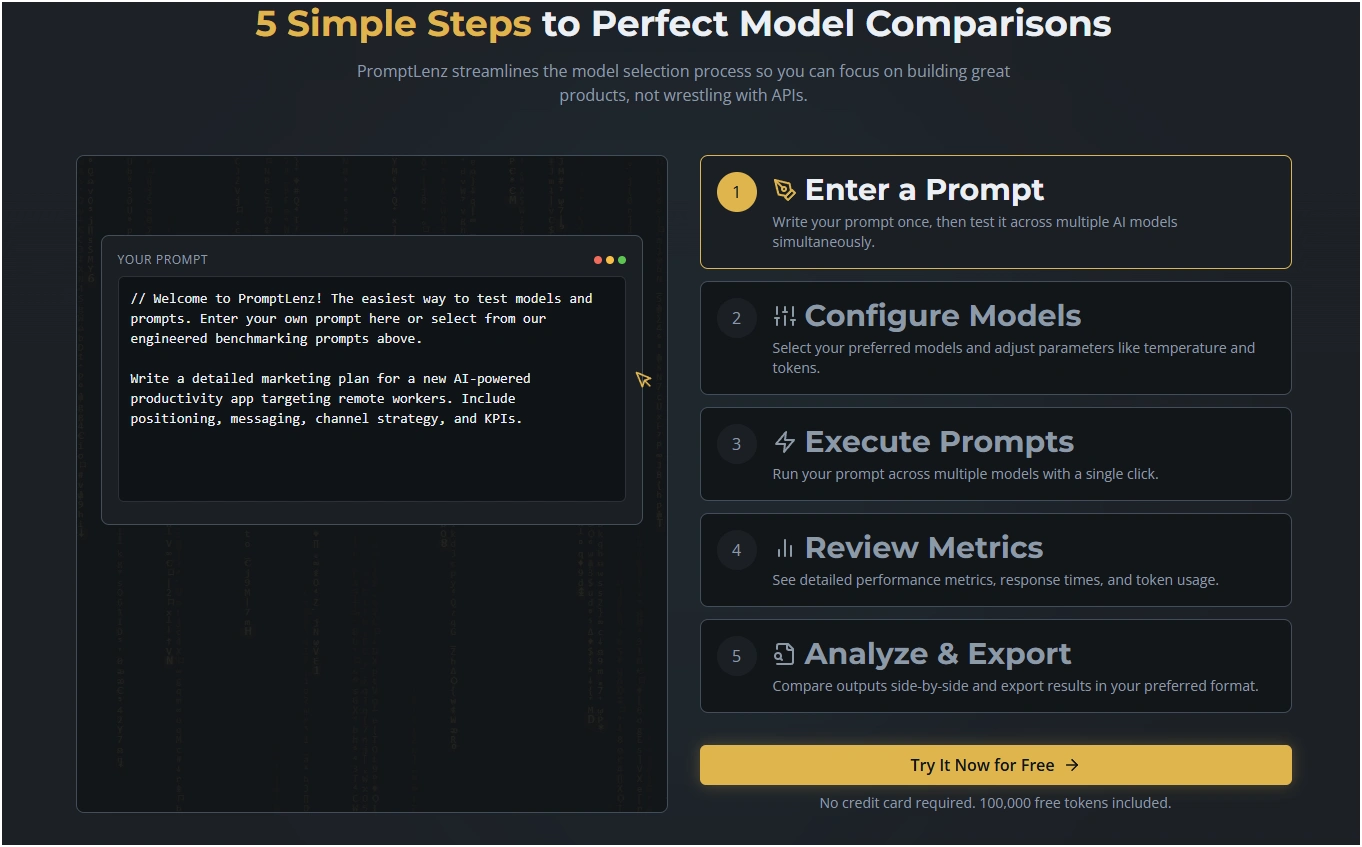Screen dimensions: 1362x847
Task: Select the Analyze & Export step
Action: click(x=937, y=654)
